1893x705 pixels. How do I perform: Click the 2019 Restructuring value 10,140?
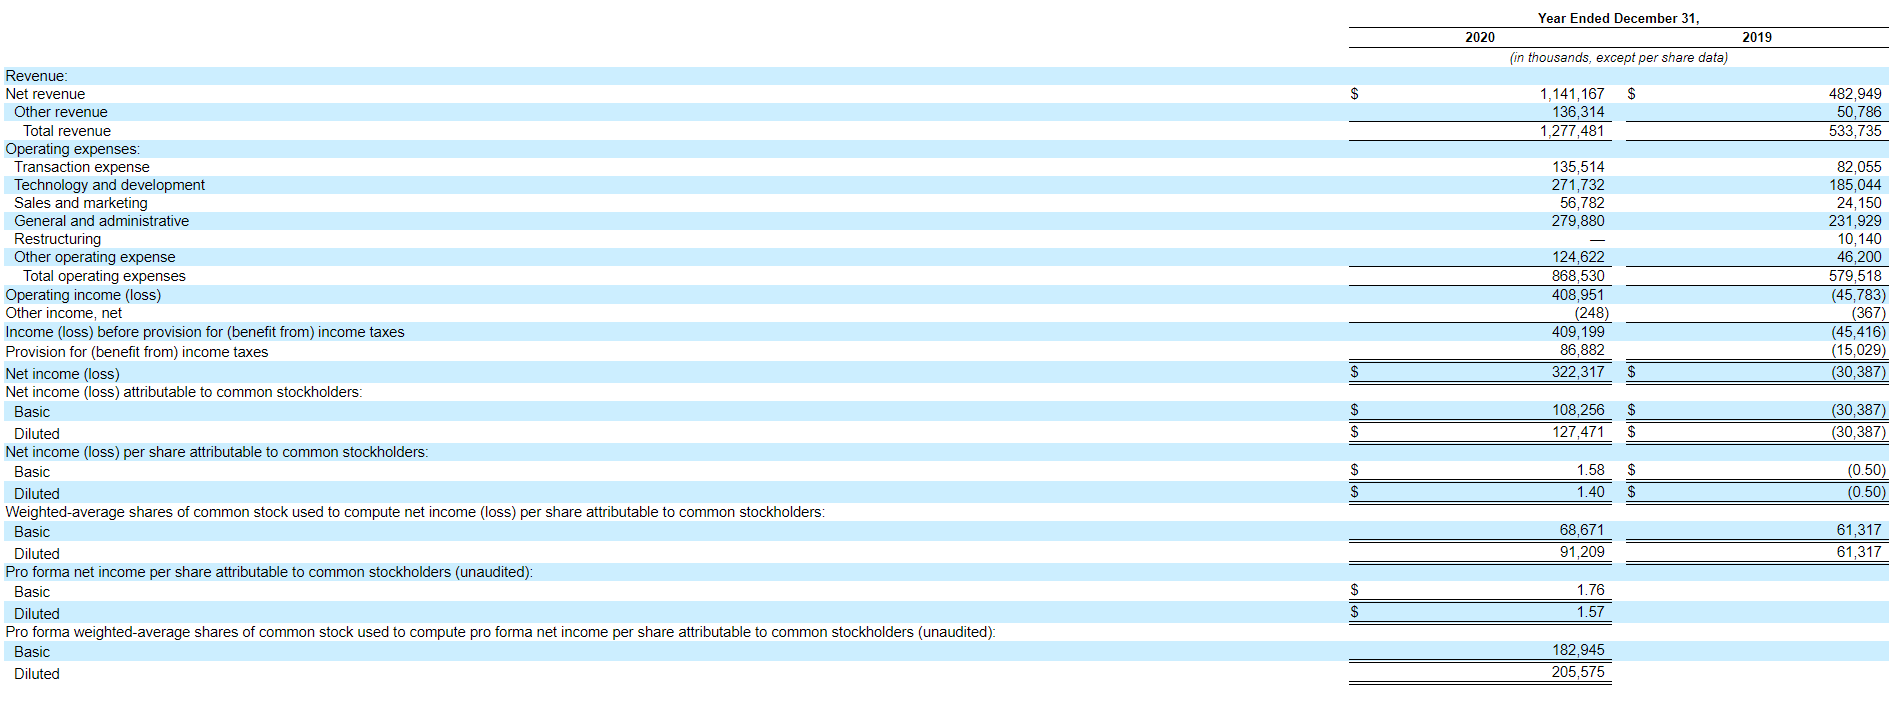1858,239
